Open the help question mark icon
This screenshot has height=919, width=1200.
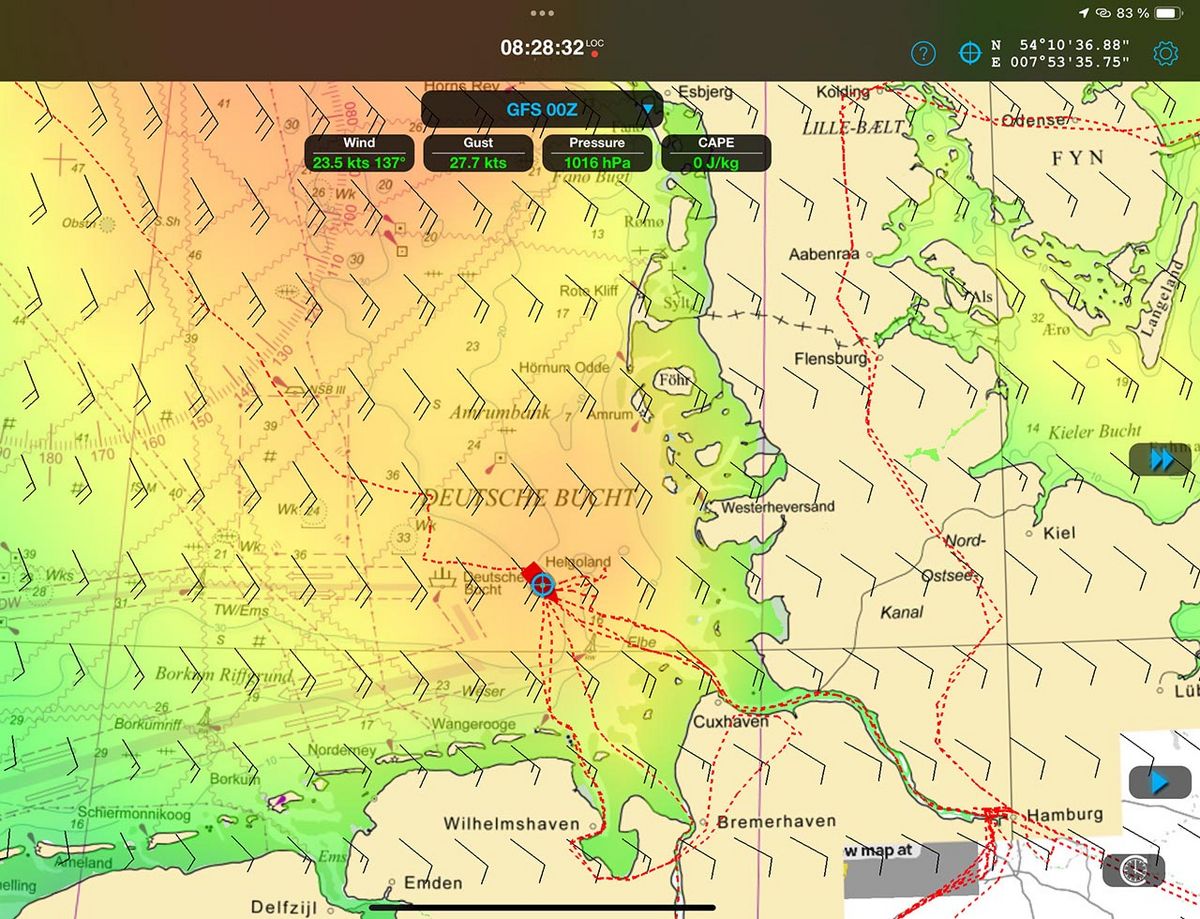923,53
